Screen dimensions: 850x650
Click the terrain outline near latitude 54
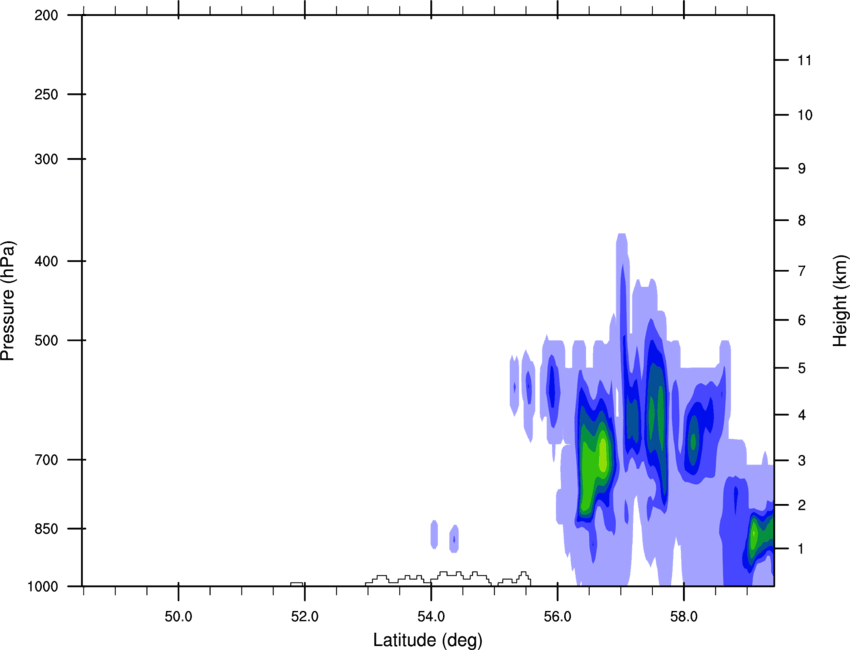coord(448,578)
